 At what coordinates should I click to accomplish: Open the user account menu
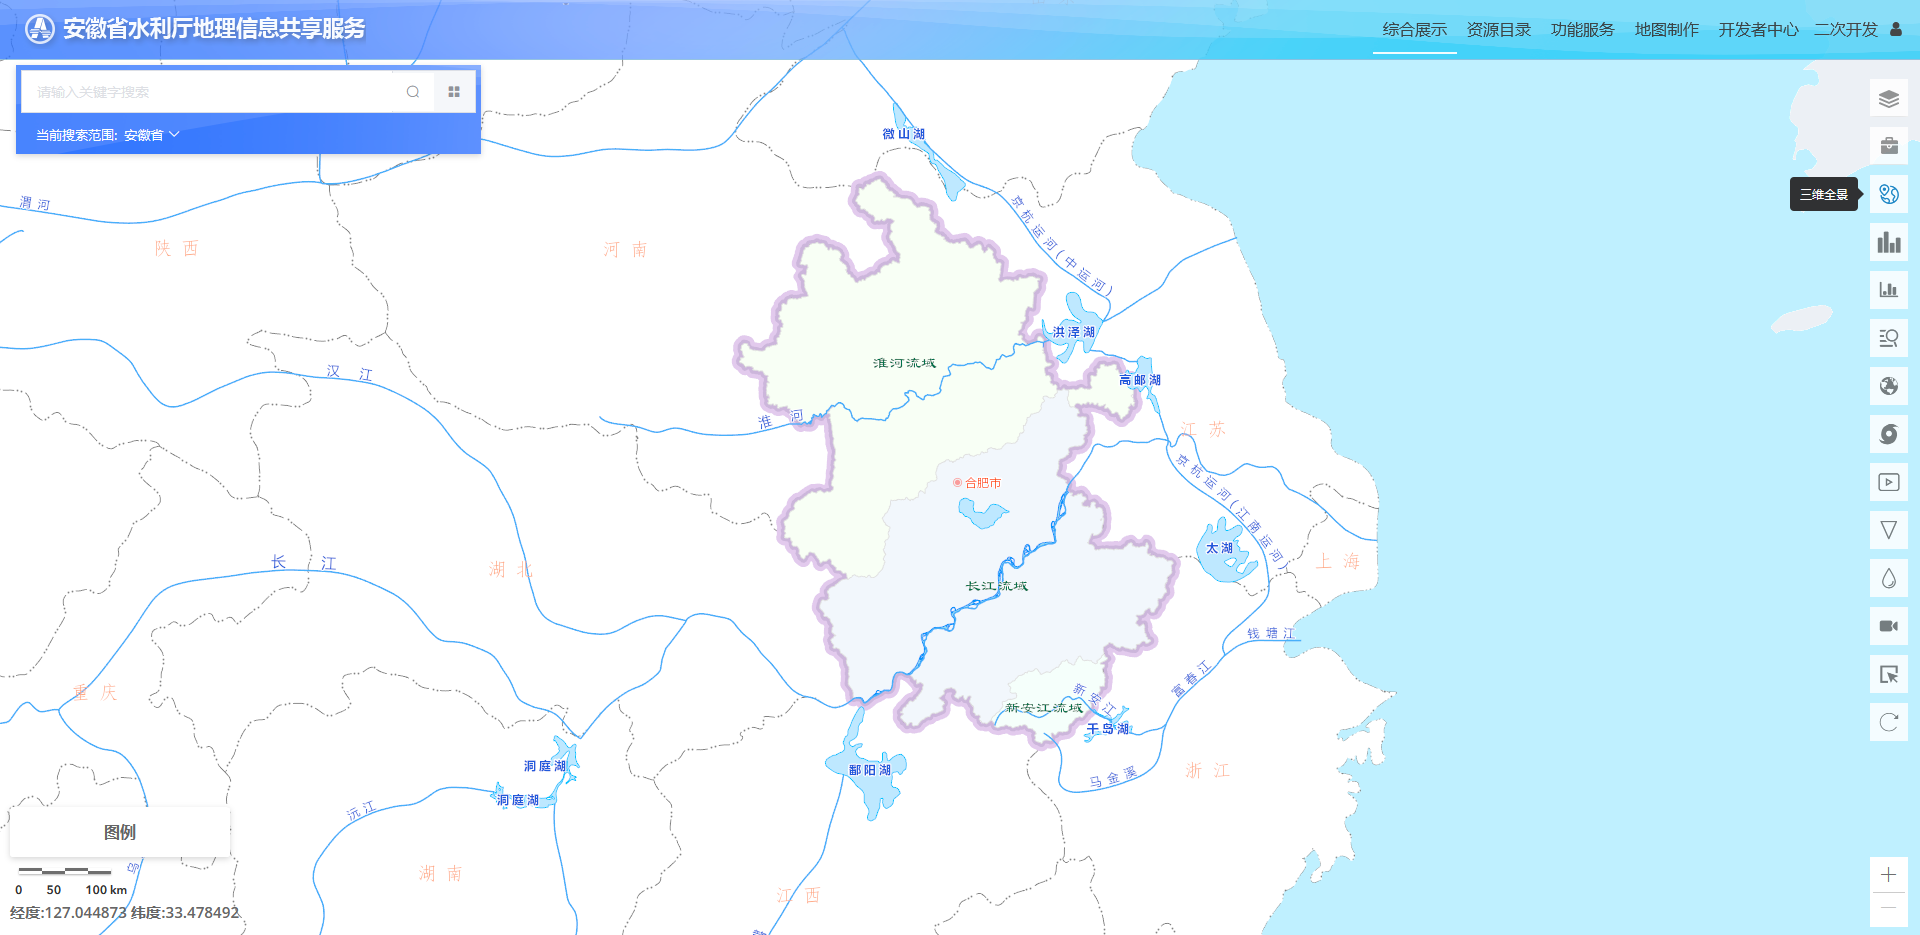[x=1895, y=29]
